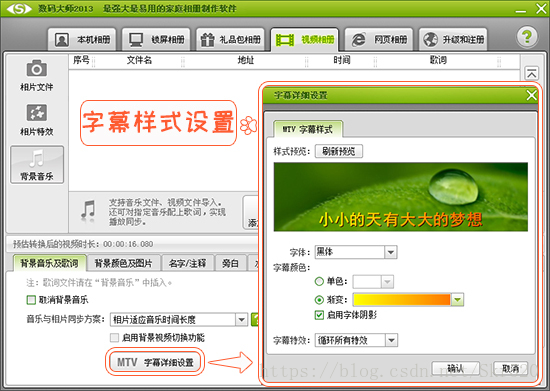Click the app logo in title bar
Viewport: 550px width, 391px height.
19,8
